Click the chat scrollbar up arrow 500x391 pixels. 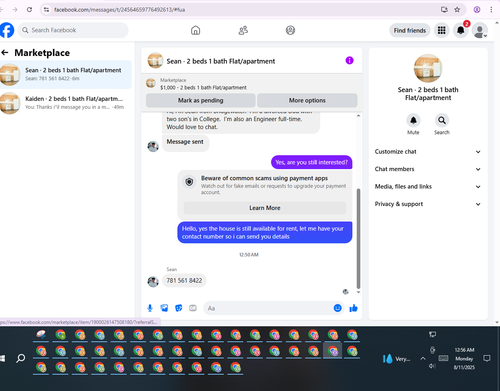click(359, 116)
